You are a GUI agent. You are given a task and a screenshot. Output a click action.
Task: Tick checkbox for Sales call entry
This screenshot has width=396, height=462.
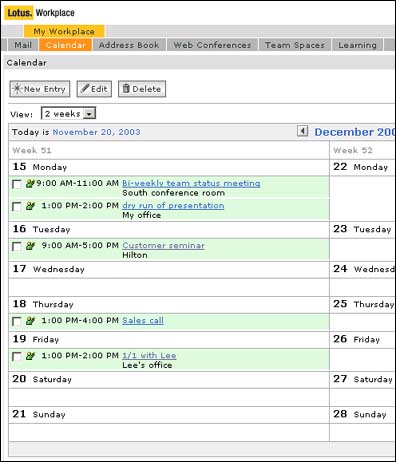click(17, 322)
